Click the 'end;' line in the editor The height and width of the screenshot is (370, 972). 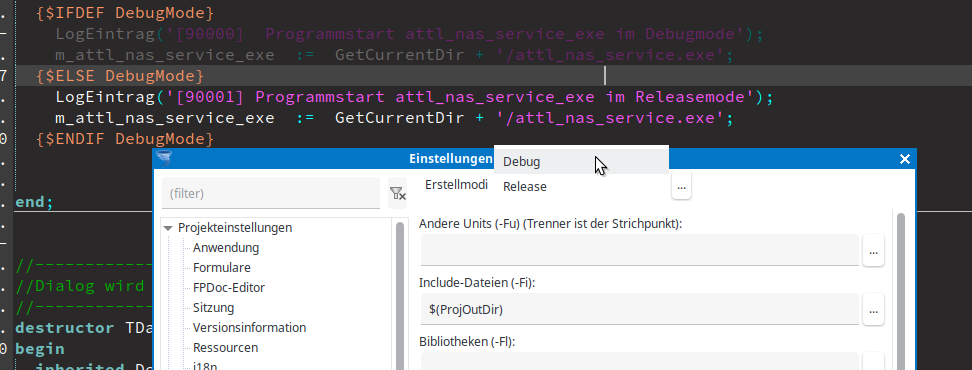tap(35, 203)
